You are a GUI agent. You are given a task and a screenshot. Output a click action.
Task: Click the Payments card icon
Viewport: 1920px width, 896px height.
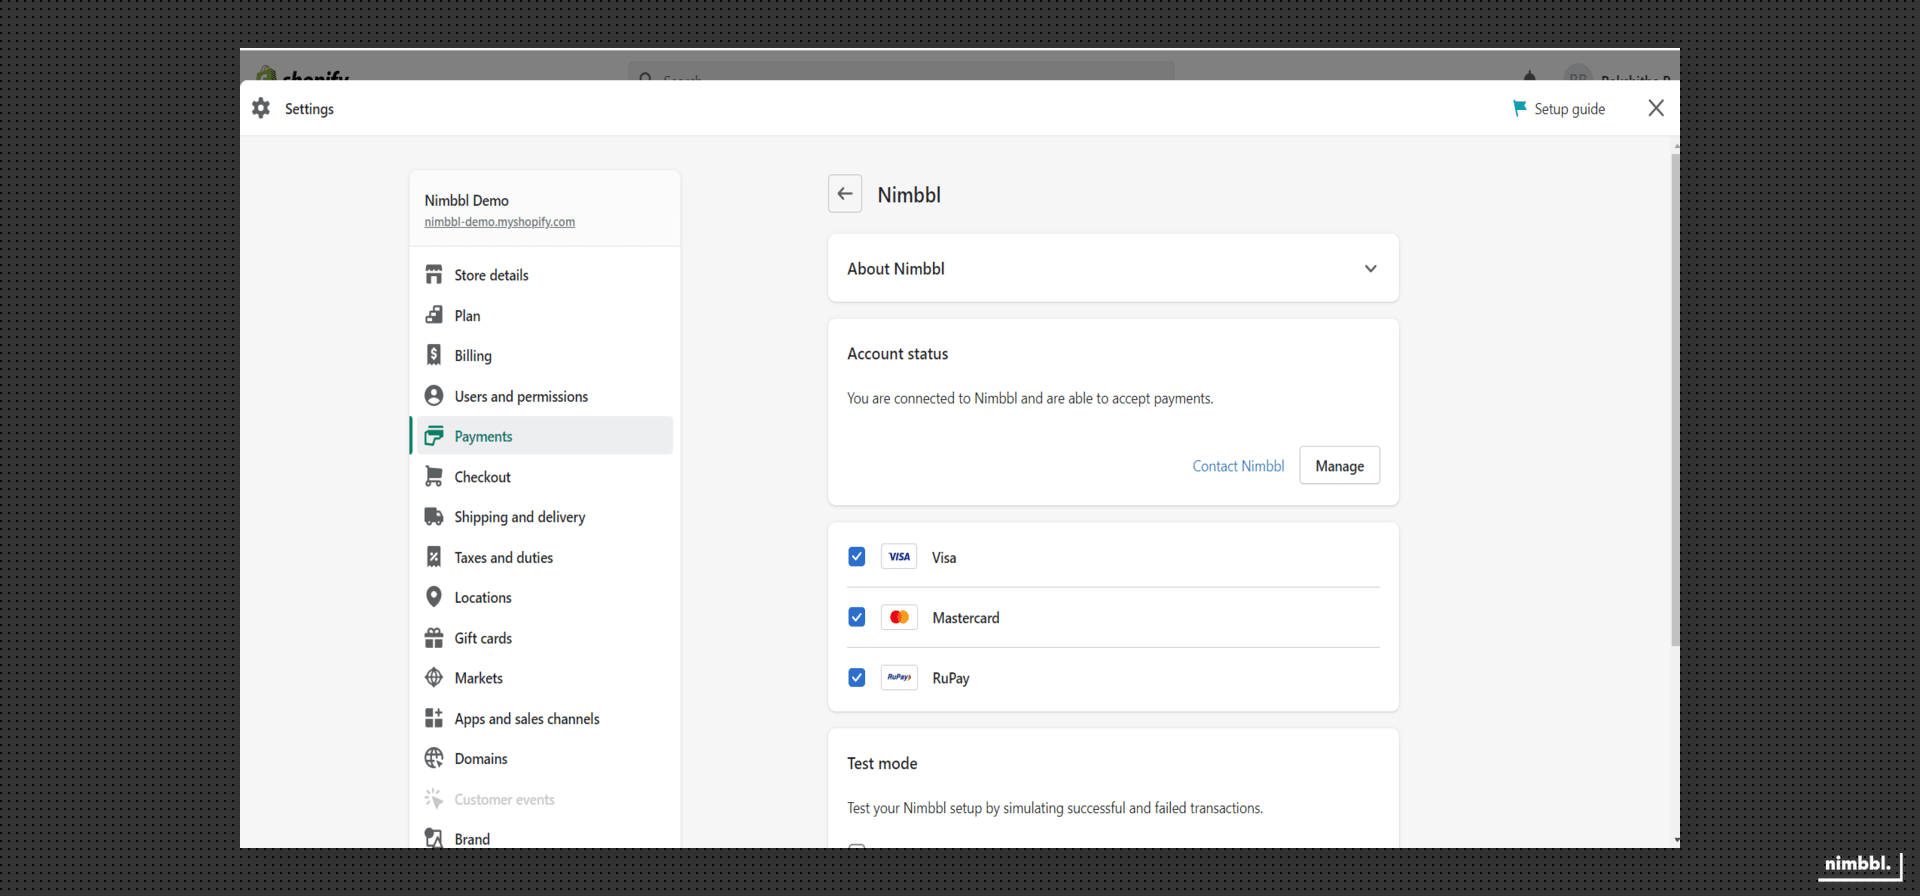pyautogui.click(x=434, y=436)
